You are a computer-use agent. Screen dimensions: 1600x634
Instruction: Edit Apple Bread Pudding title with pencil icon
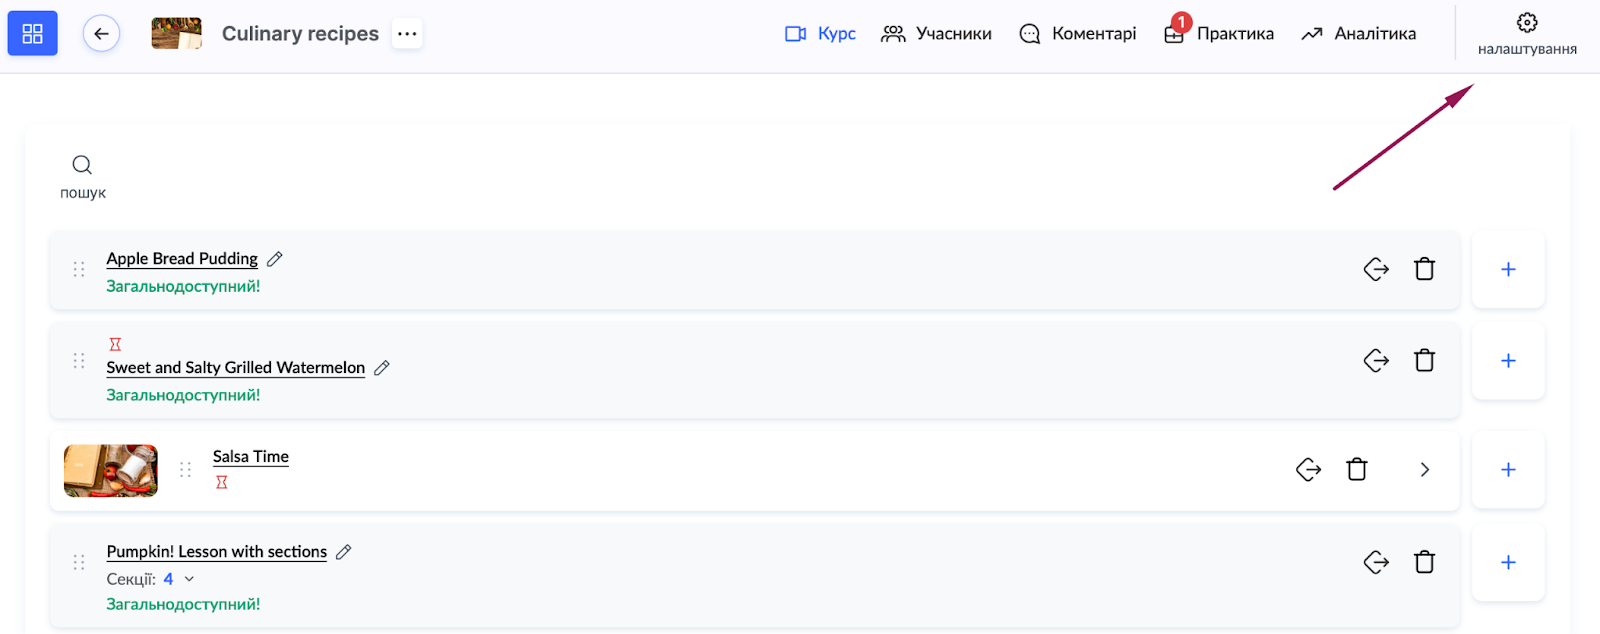[275, 259]
